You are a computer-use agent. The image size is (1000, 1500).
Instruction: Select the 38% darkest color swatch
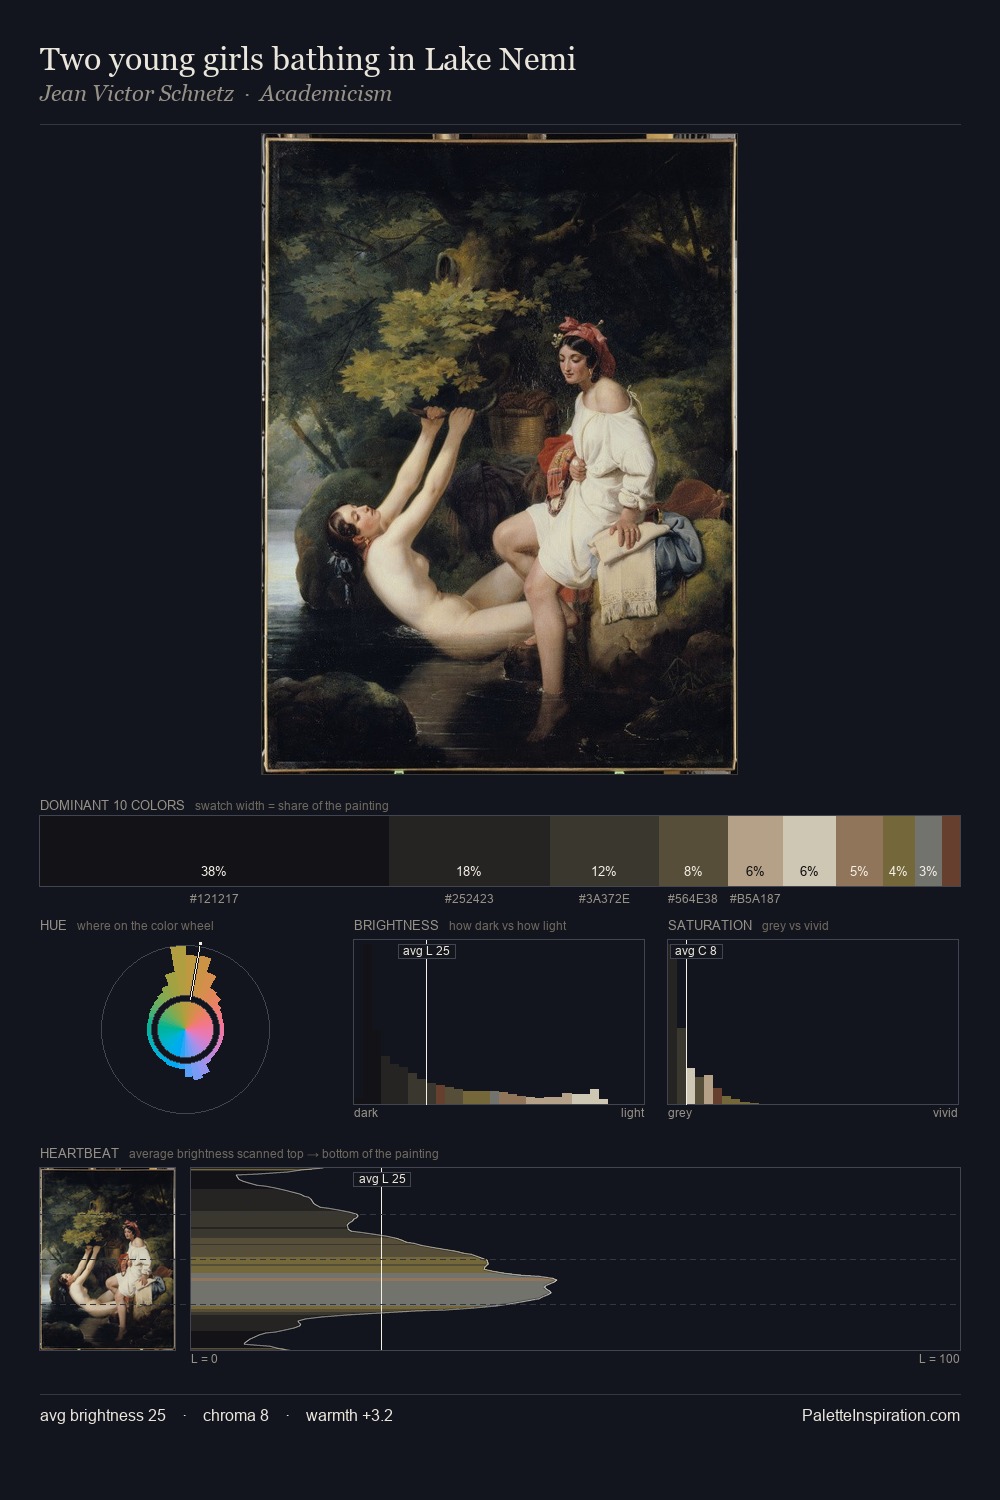click(x=214, y=851)
